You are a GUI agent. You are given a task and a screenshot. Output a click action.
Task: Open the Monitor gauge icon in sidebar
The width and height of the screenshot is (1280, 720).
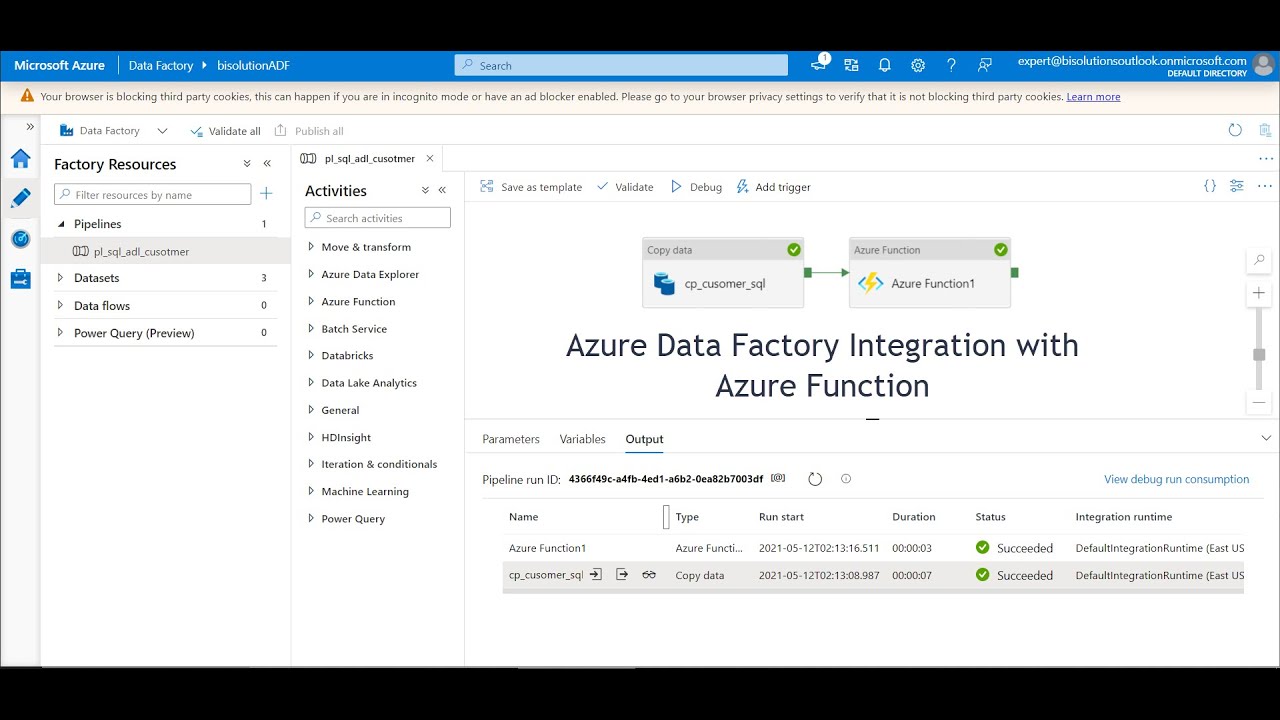point(20,239)
